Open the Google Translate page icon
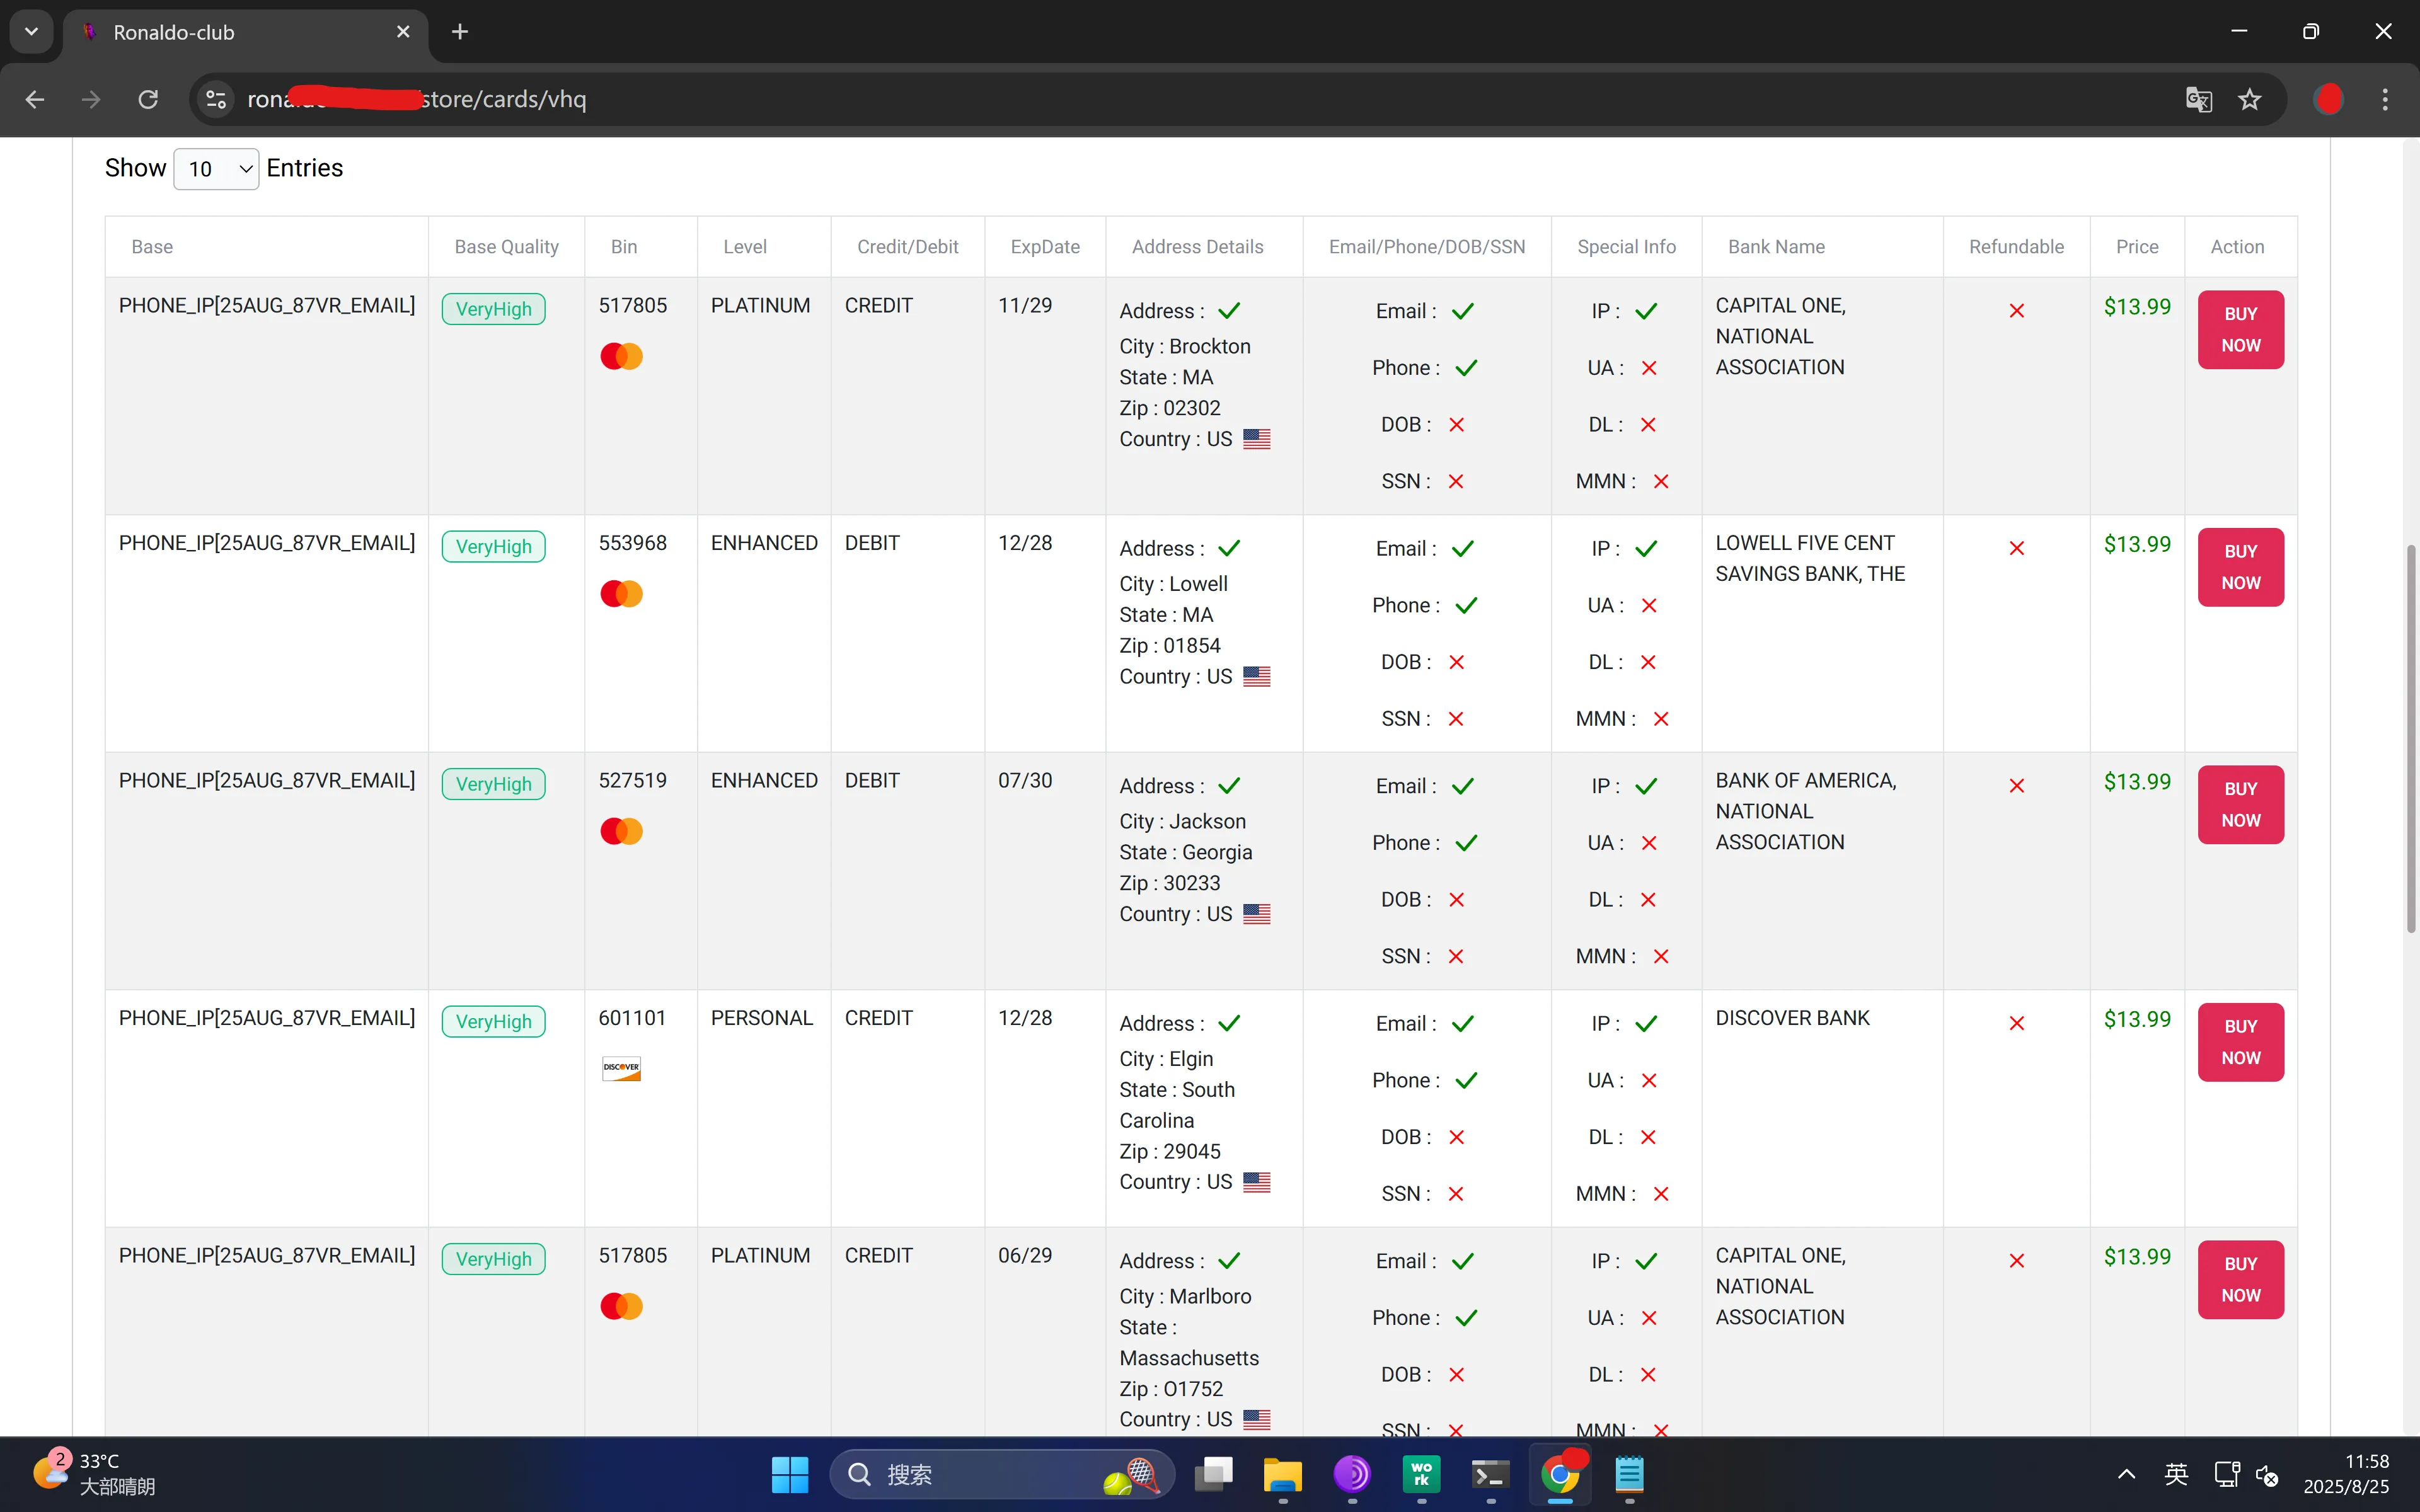Screen dimensions: 2420x1512 point(2198,99)
